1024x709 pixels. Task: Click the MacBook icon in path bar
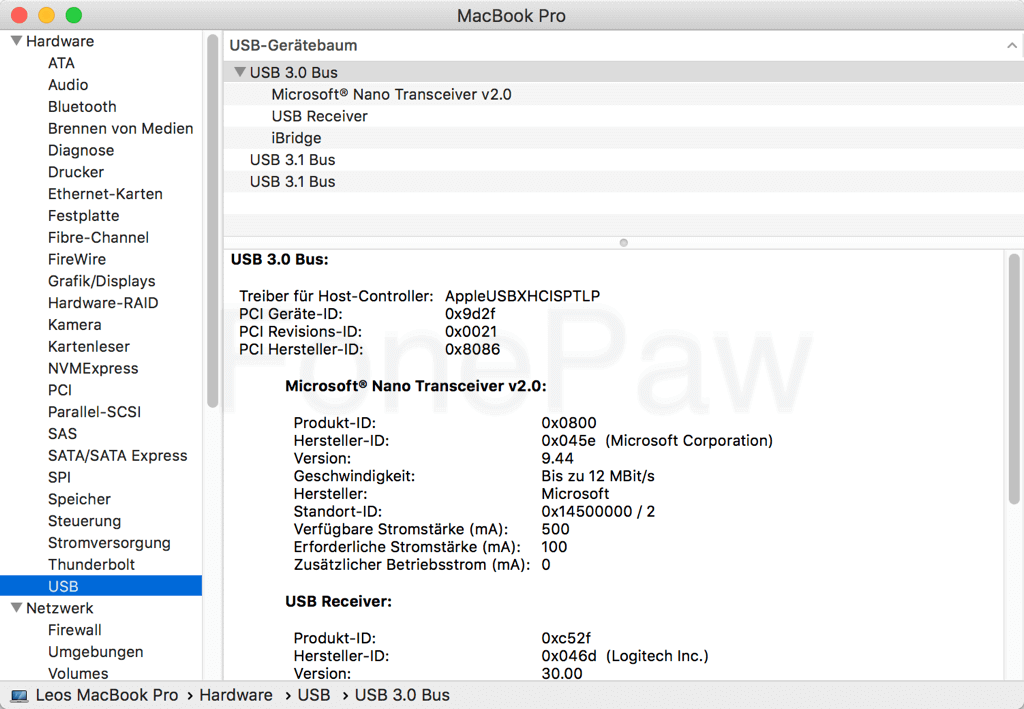click(19, 695)
